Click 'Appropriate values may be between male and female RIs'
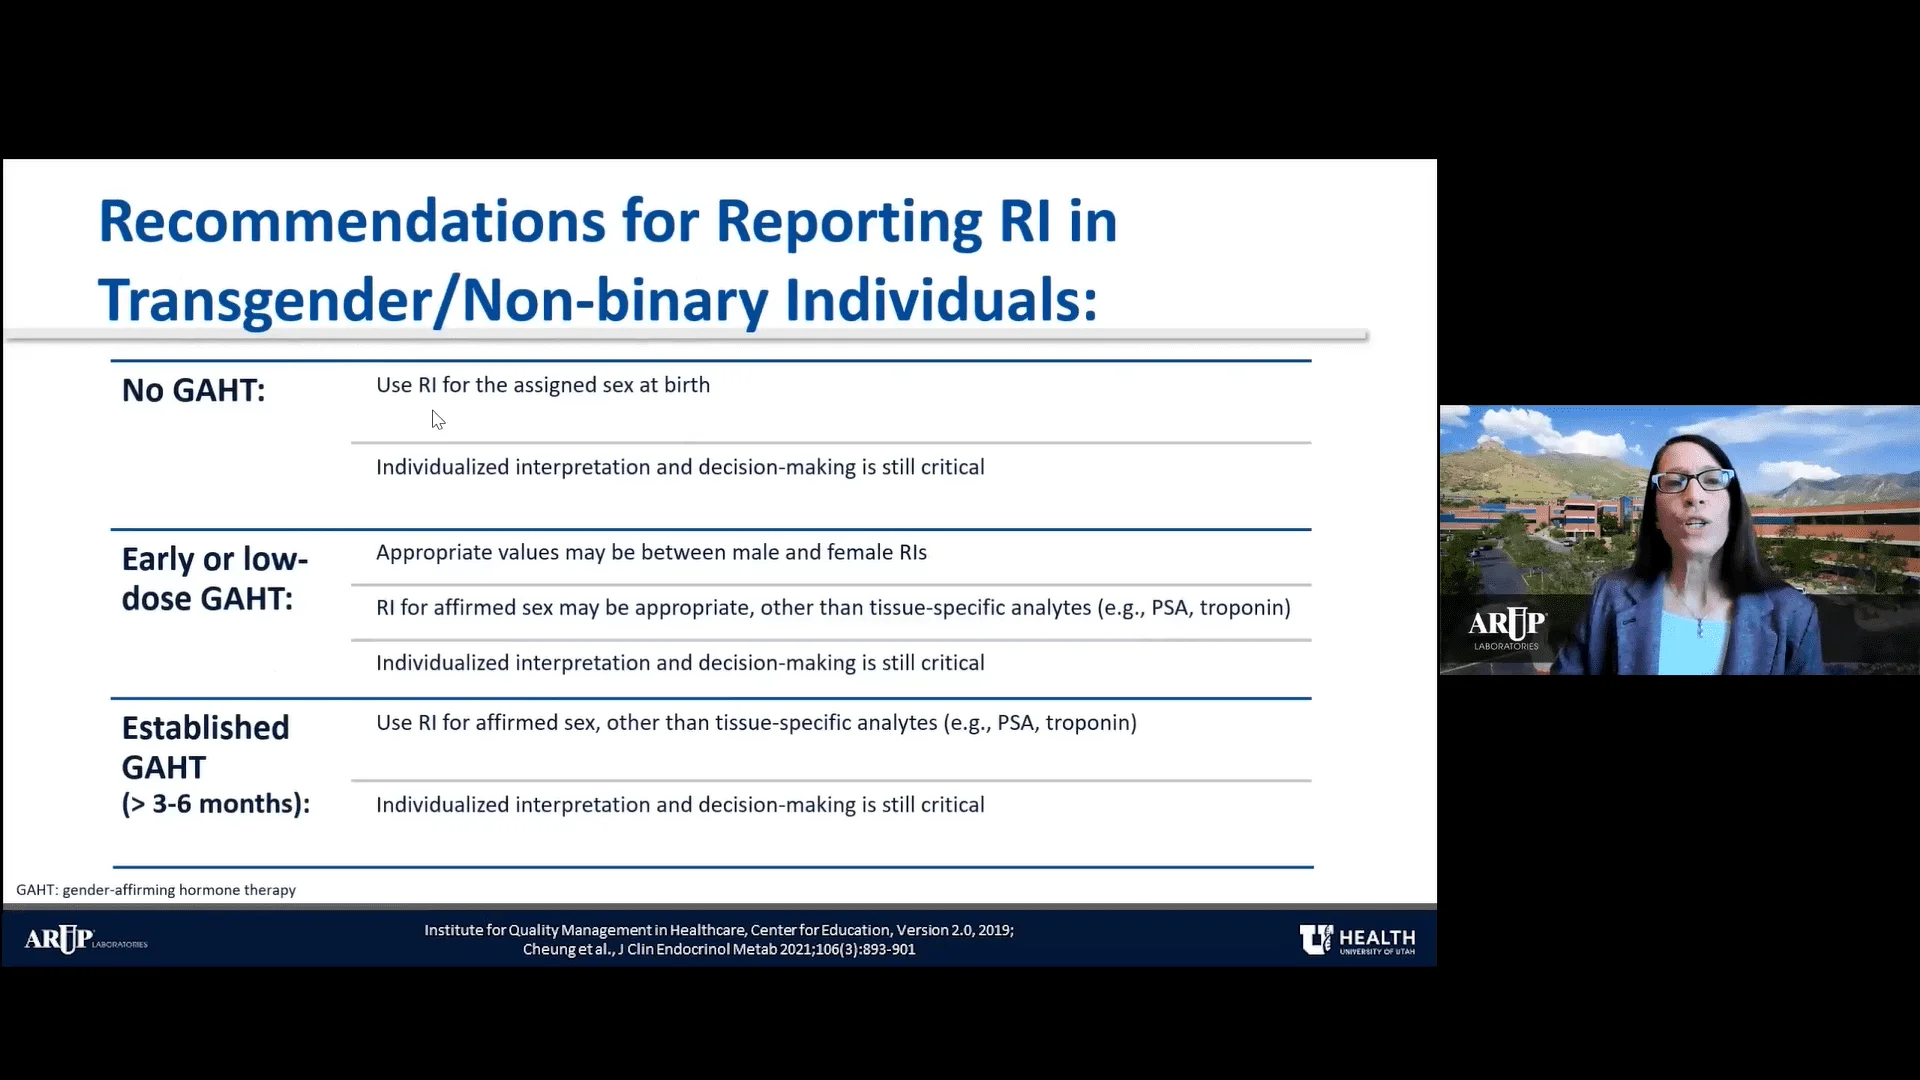 [x=651, y=552]
